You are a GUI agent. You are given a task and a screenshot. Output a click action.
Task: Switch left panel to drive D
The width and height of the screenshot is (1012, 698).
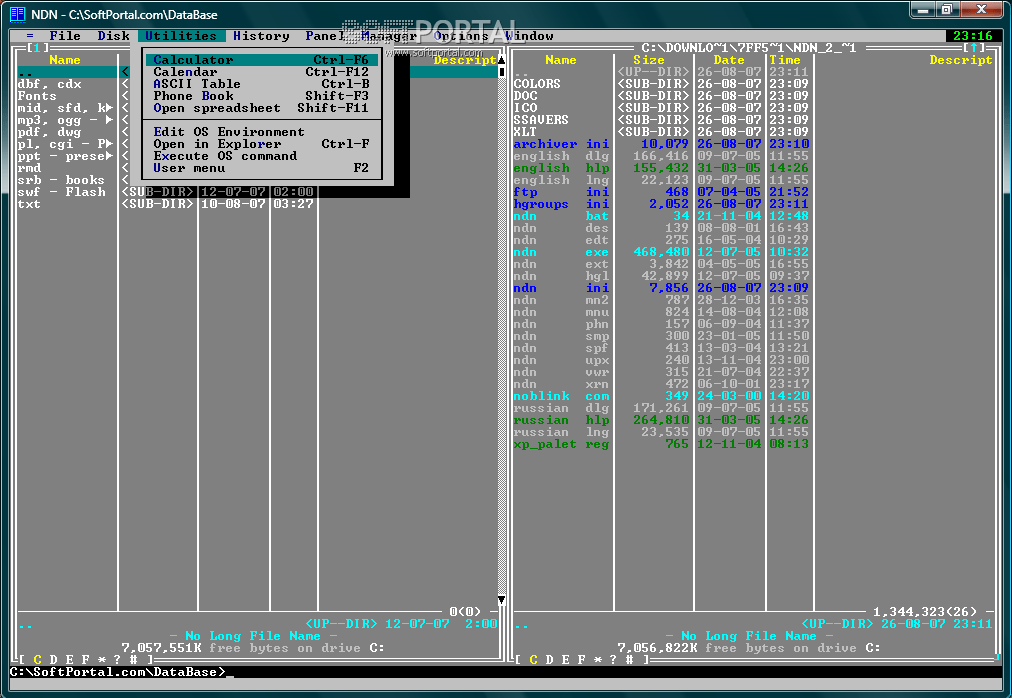pos(54,660)
